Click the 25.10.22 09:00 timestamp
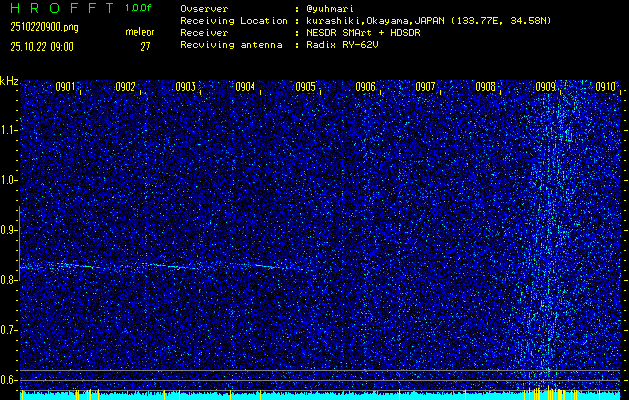 [42, 46]
